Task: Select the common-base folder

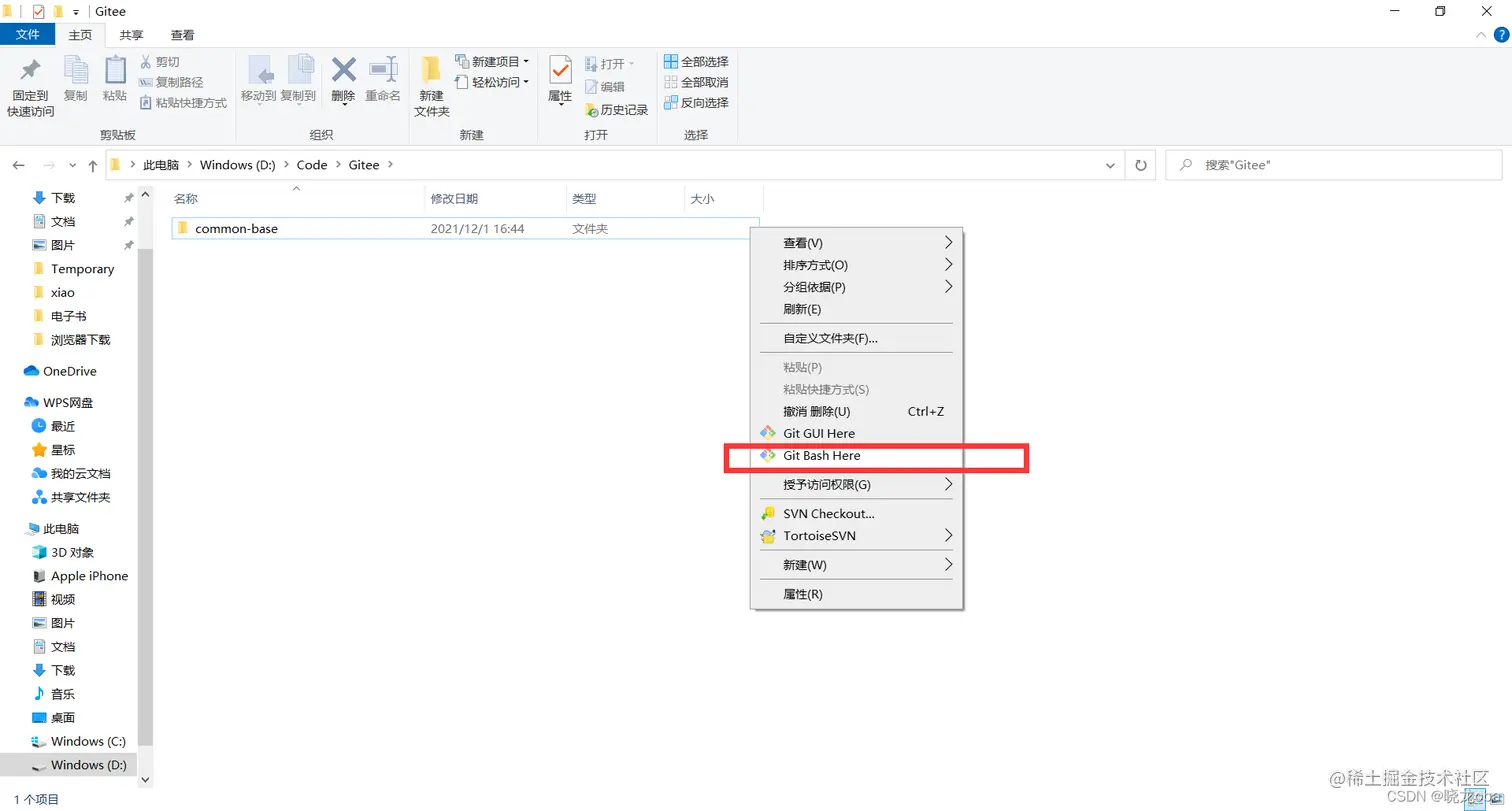Action: pos(465,228)
